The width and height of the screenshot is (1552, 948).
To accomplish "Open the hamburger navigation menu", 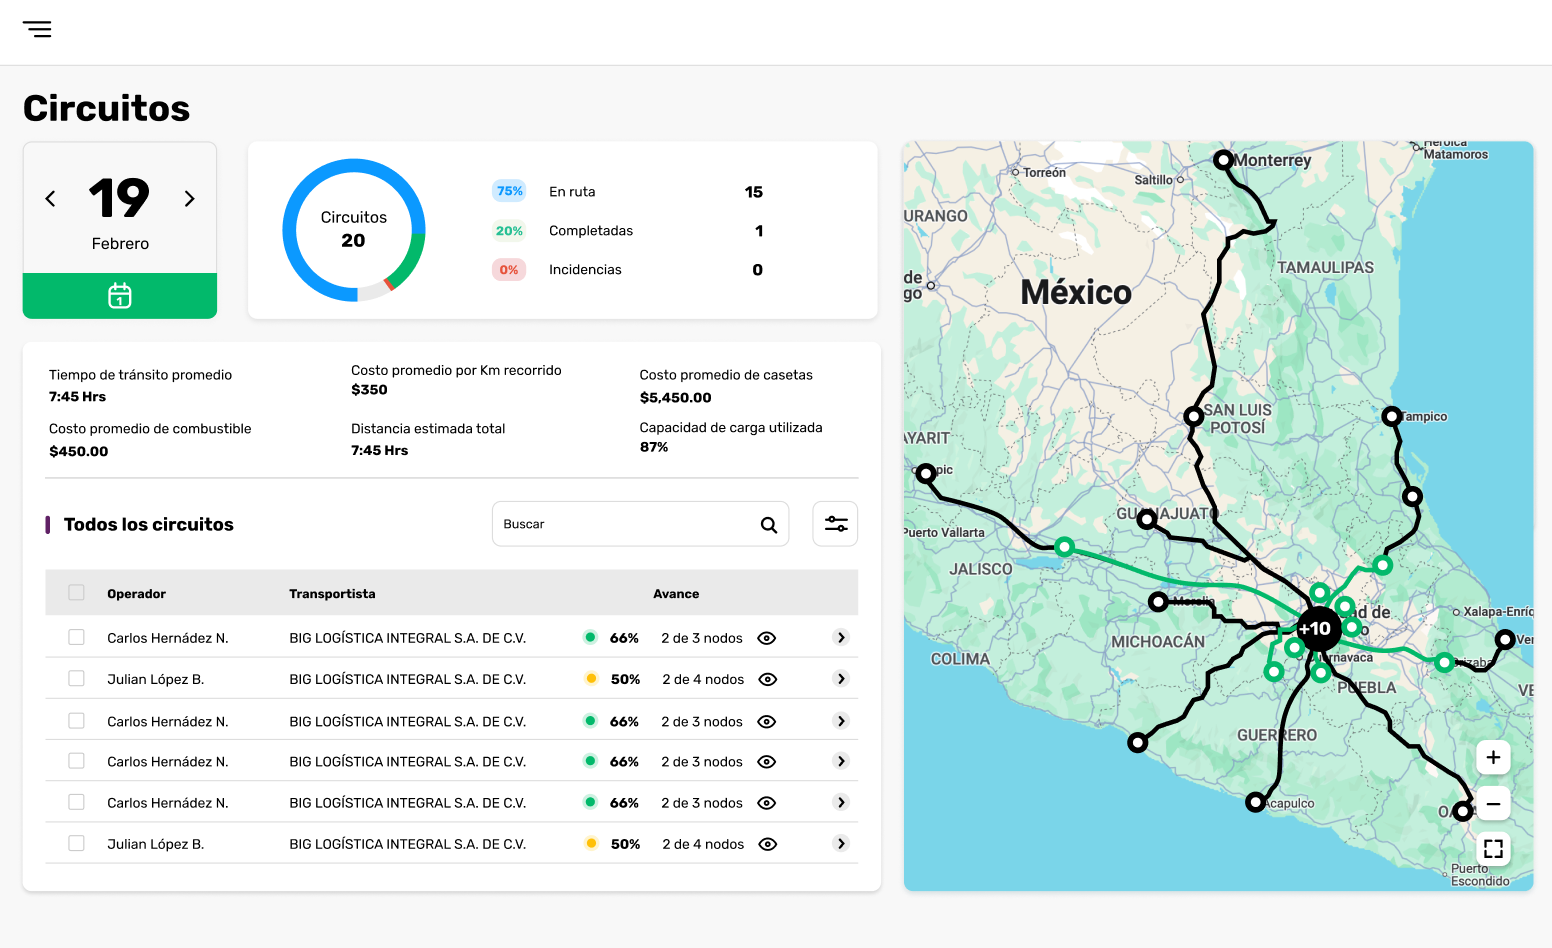I will [x=37, y=29].
